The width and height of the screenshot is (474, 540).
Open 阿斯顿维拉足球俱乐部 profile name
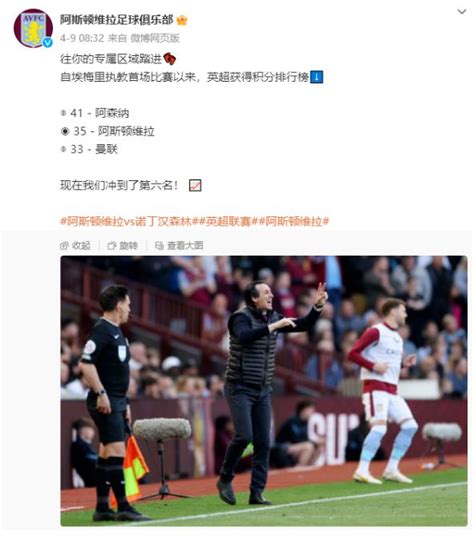coord(116,20)
